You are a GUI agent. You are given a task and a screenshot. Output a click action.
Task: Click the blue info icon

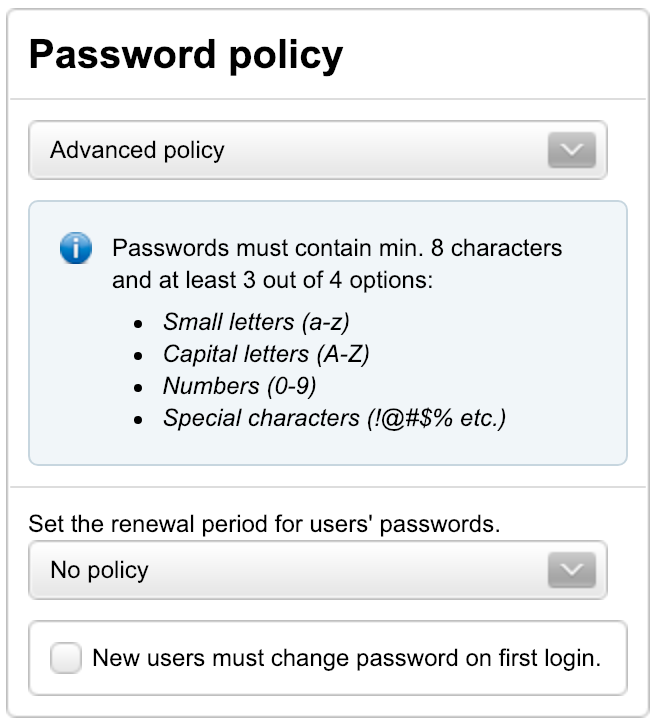tap(76, 249)
